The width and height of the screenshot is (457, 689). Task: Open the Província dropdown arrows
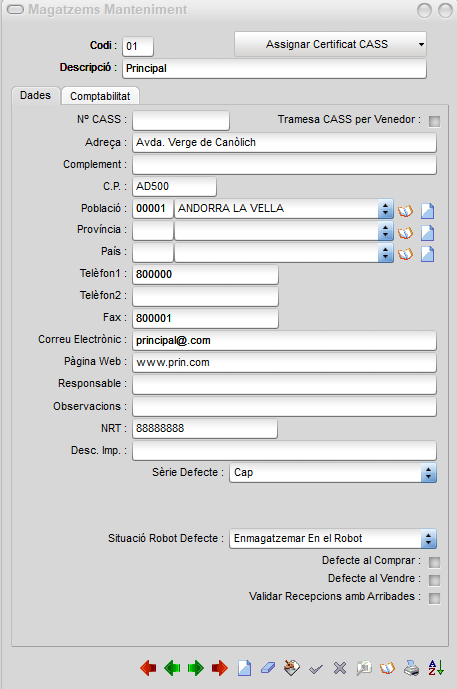pyautogui.click(x=385, y=231)
